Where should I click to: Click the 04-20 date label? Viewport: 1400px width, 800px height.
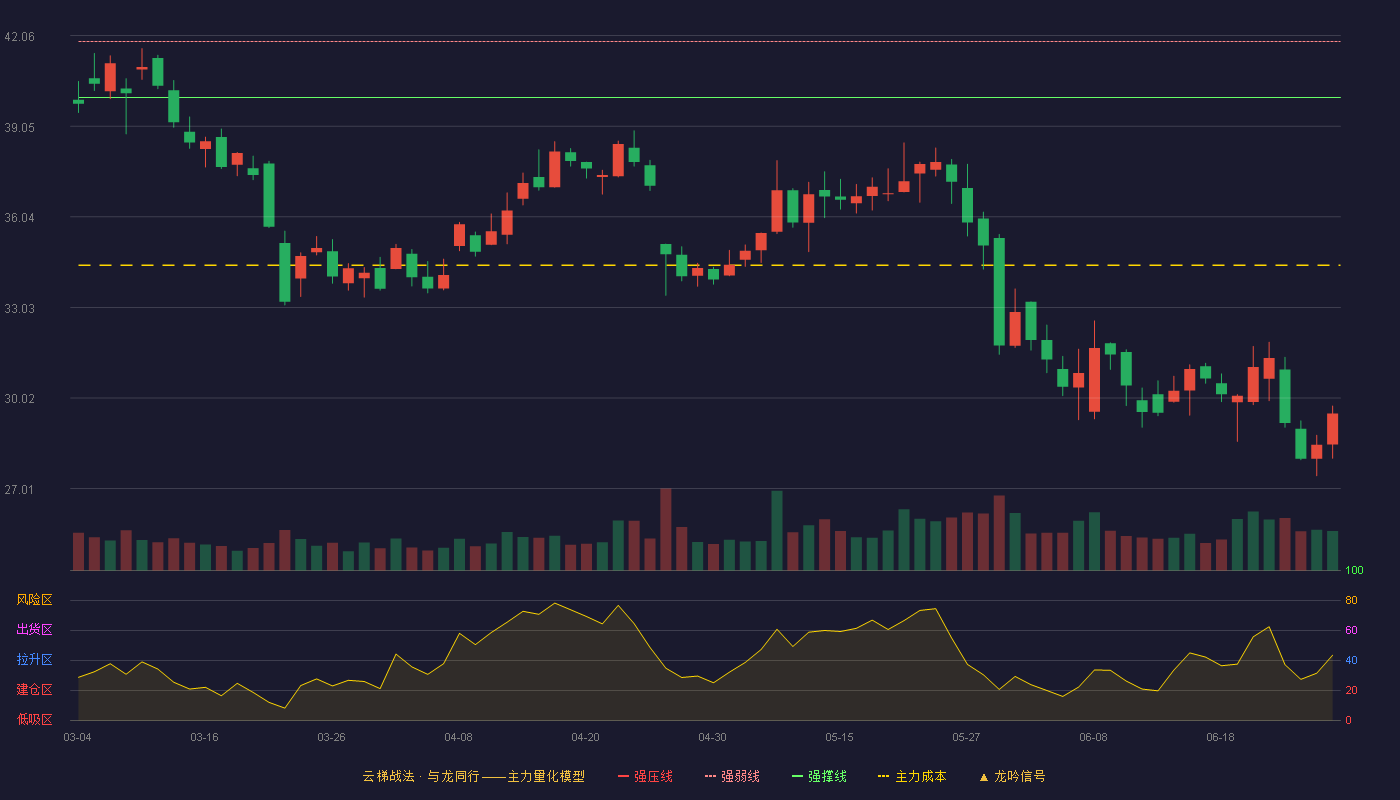point(585,737)
